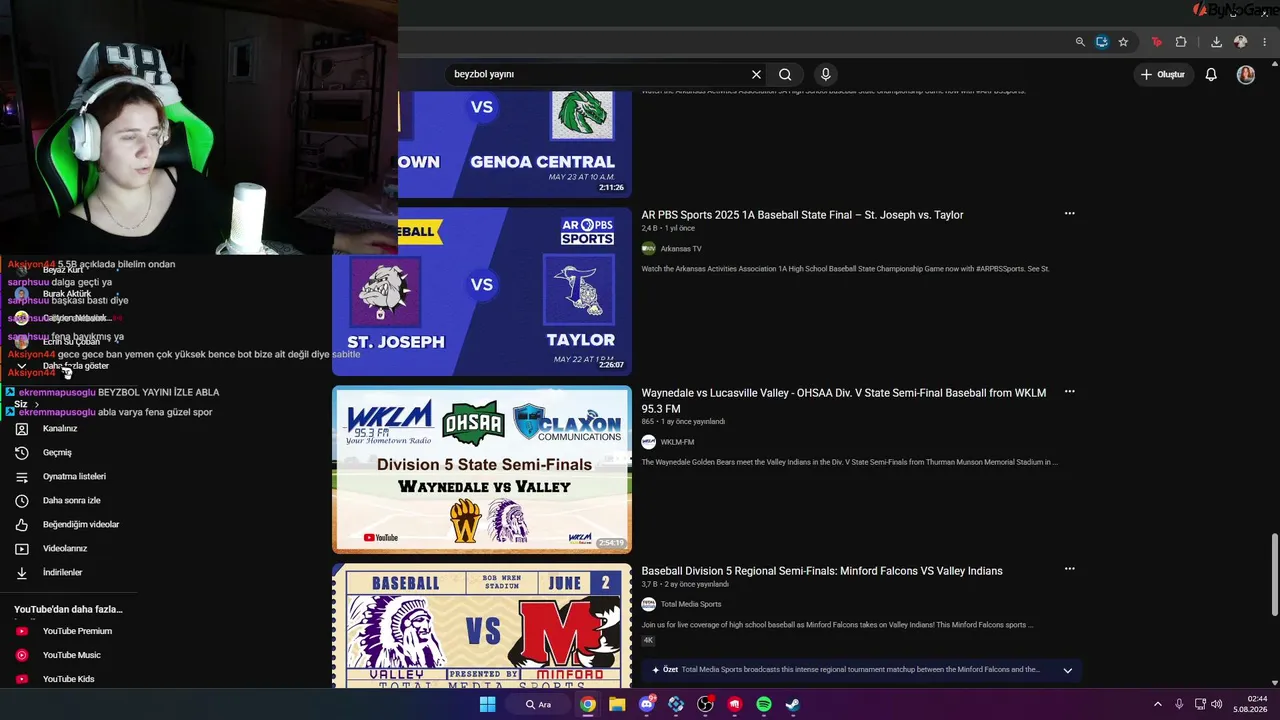Image resolution: width=1280 pixels, height=720 pixels.
Task: Open Minford Falcons VS Valley Indians video title
Action: pyautogui.click(x=822, y=571)
